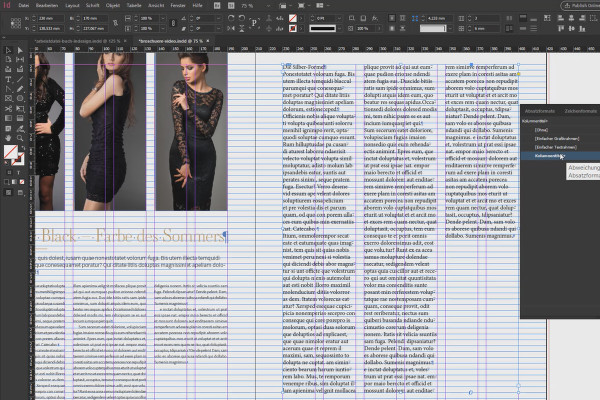Screen dimensions: 600x400
Task: Apply None to fill in toolbox
Action: pos(22,182)
